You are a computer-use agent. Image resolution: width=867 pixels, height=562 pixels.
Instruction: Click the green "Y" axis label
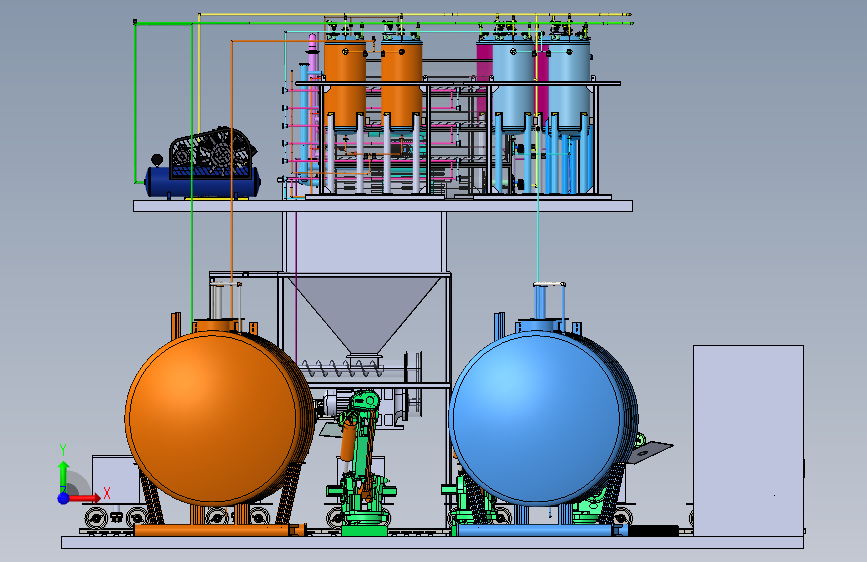point(63,450)
